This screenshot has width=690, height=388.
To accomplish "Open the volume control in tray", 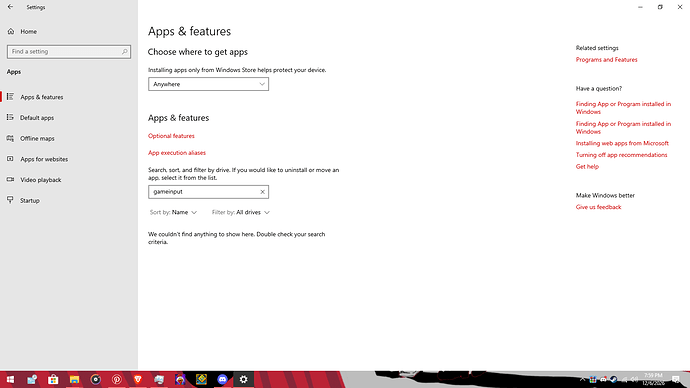I will tap(634, 379).
